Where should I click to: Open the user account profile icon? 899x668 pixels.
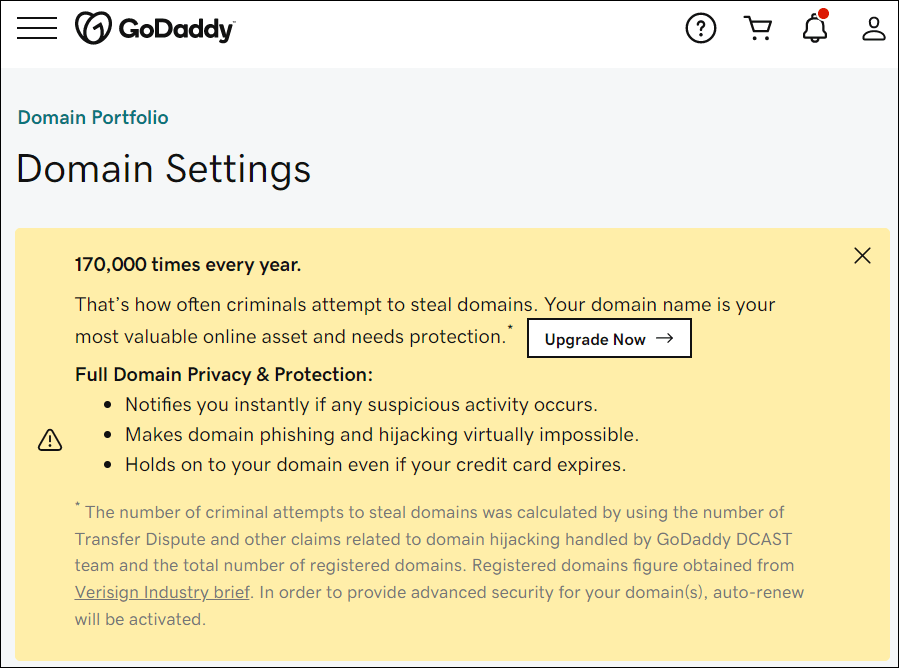pos(874,28)
